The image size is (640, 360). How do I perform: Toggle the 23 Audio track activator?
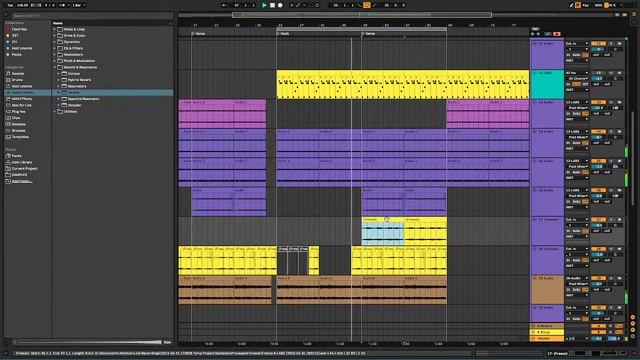click(x=598, y=102)
